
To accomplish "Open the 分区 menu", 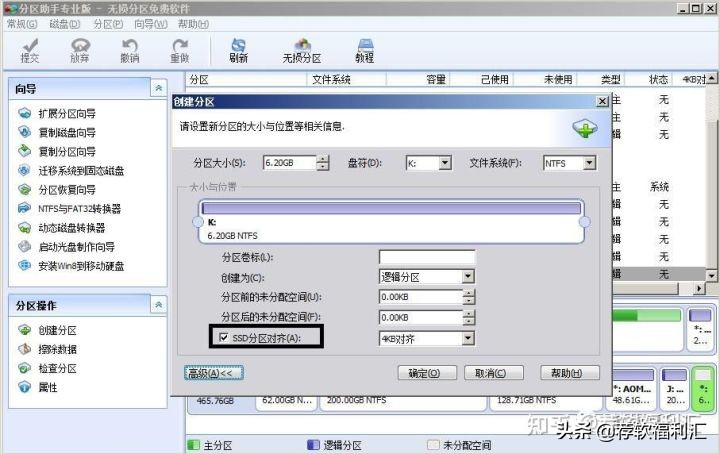I will click(108, 24).
